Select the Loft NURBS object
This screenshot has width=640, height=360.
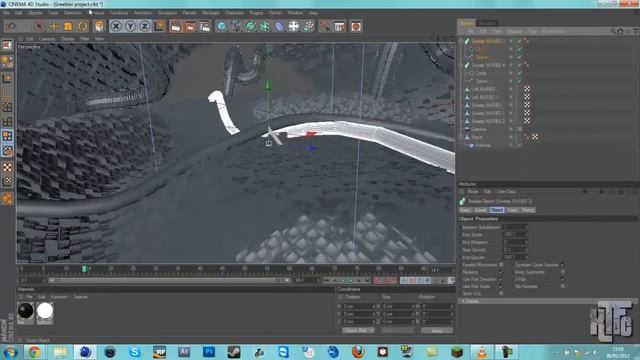(x=483, y=89)
